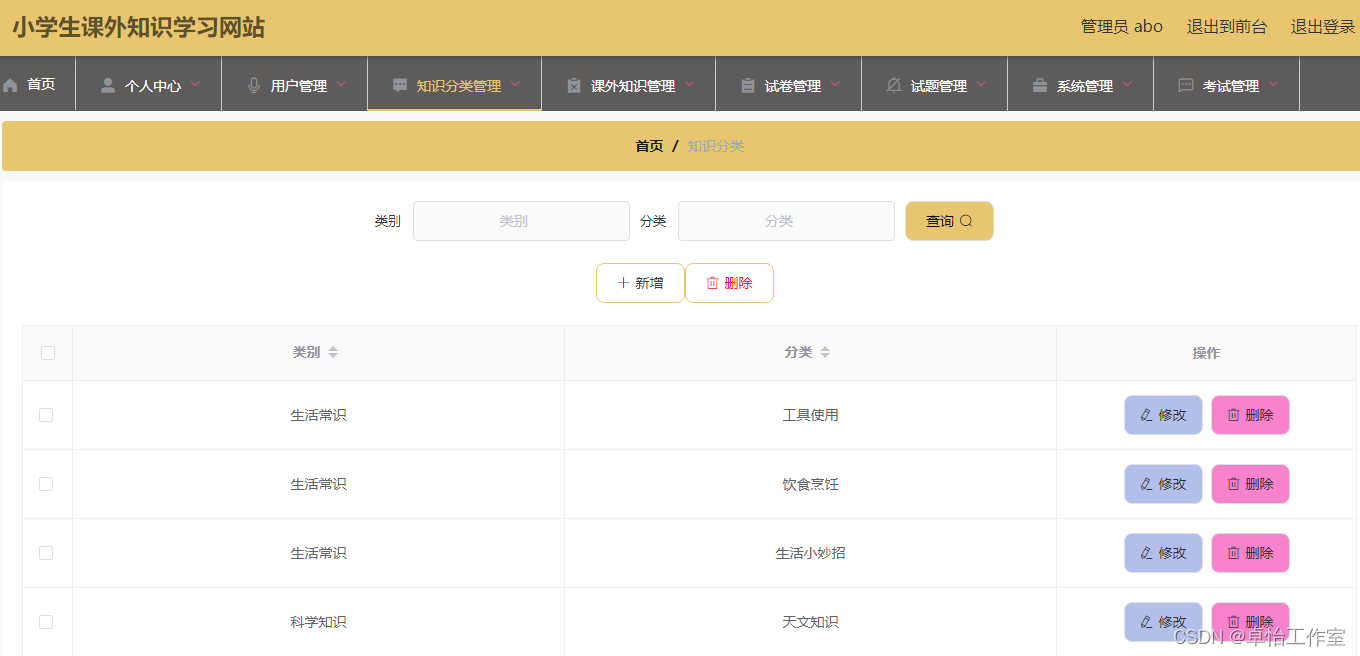Click the plus icon in 新增 button
1360x656 pixels.
point(623,283)
